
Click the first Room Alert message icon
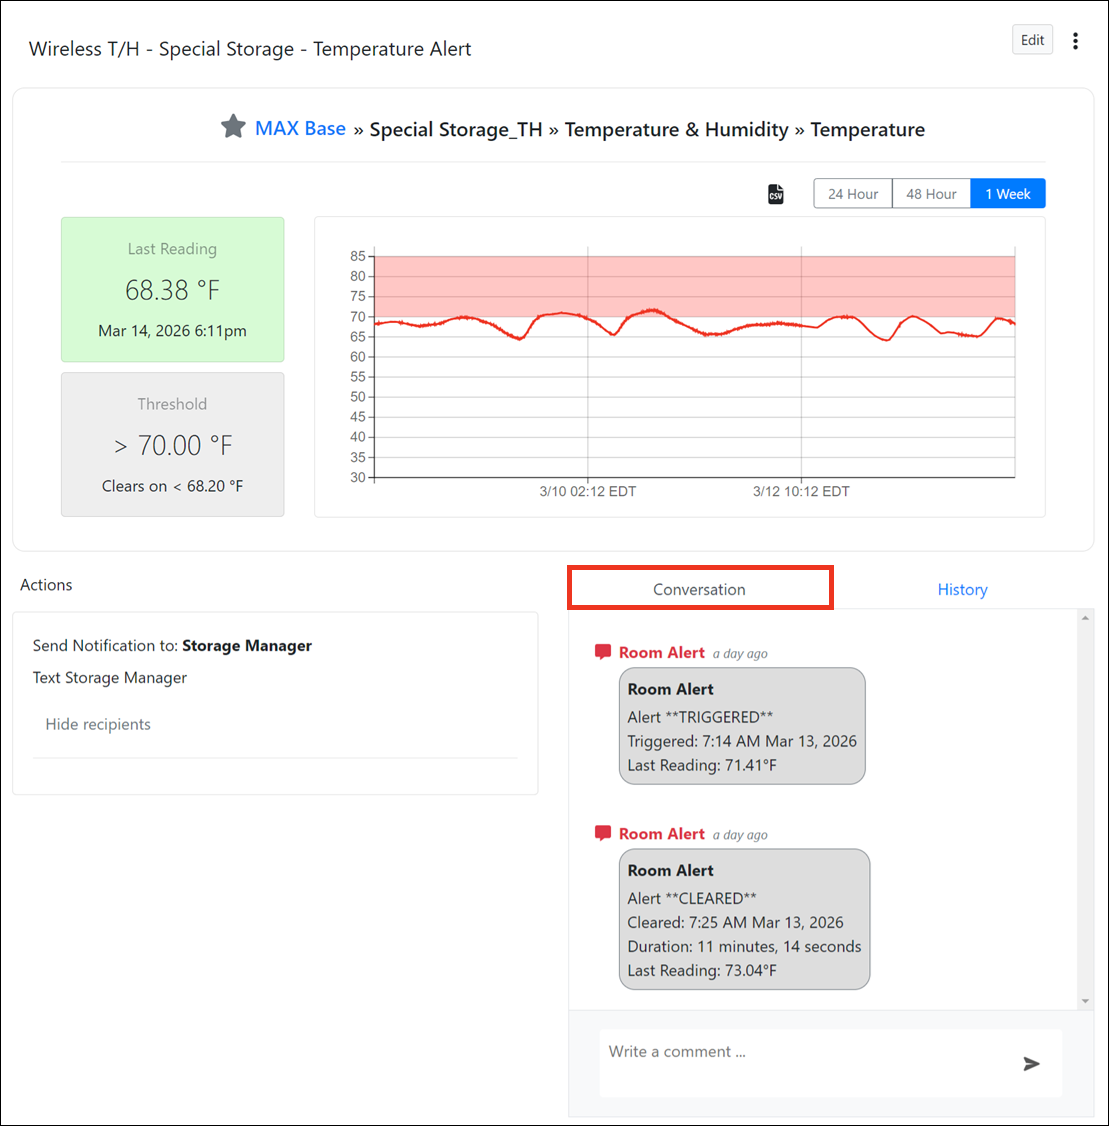603,652
